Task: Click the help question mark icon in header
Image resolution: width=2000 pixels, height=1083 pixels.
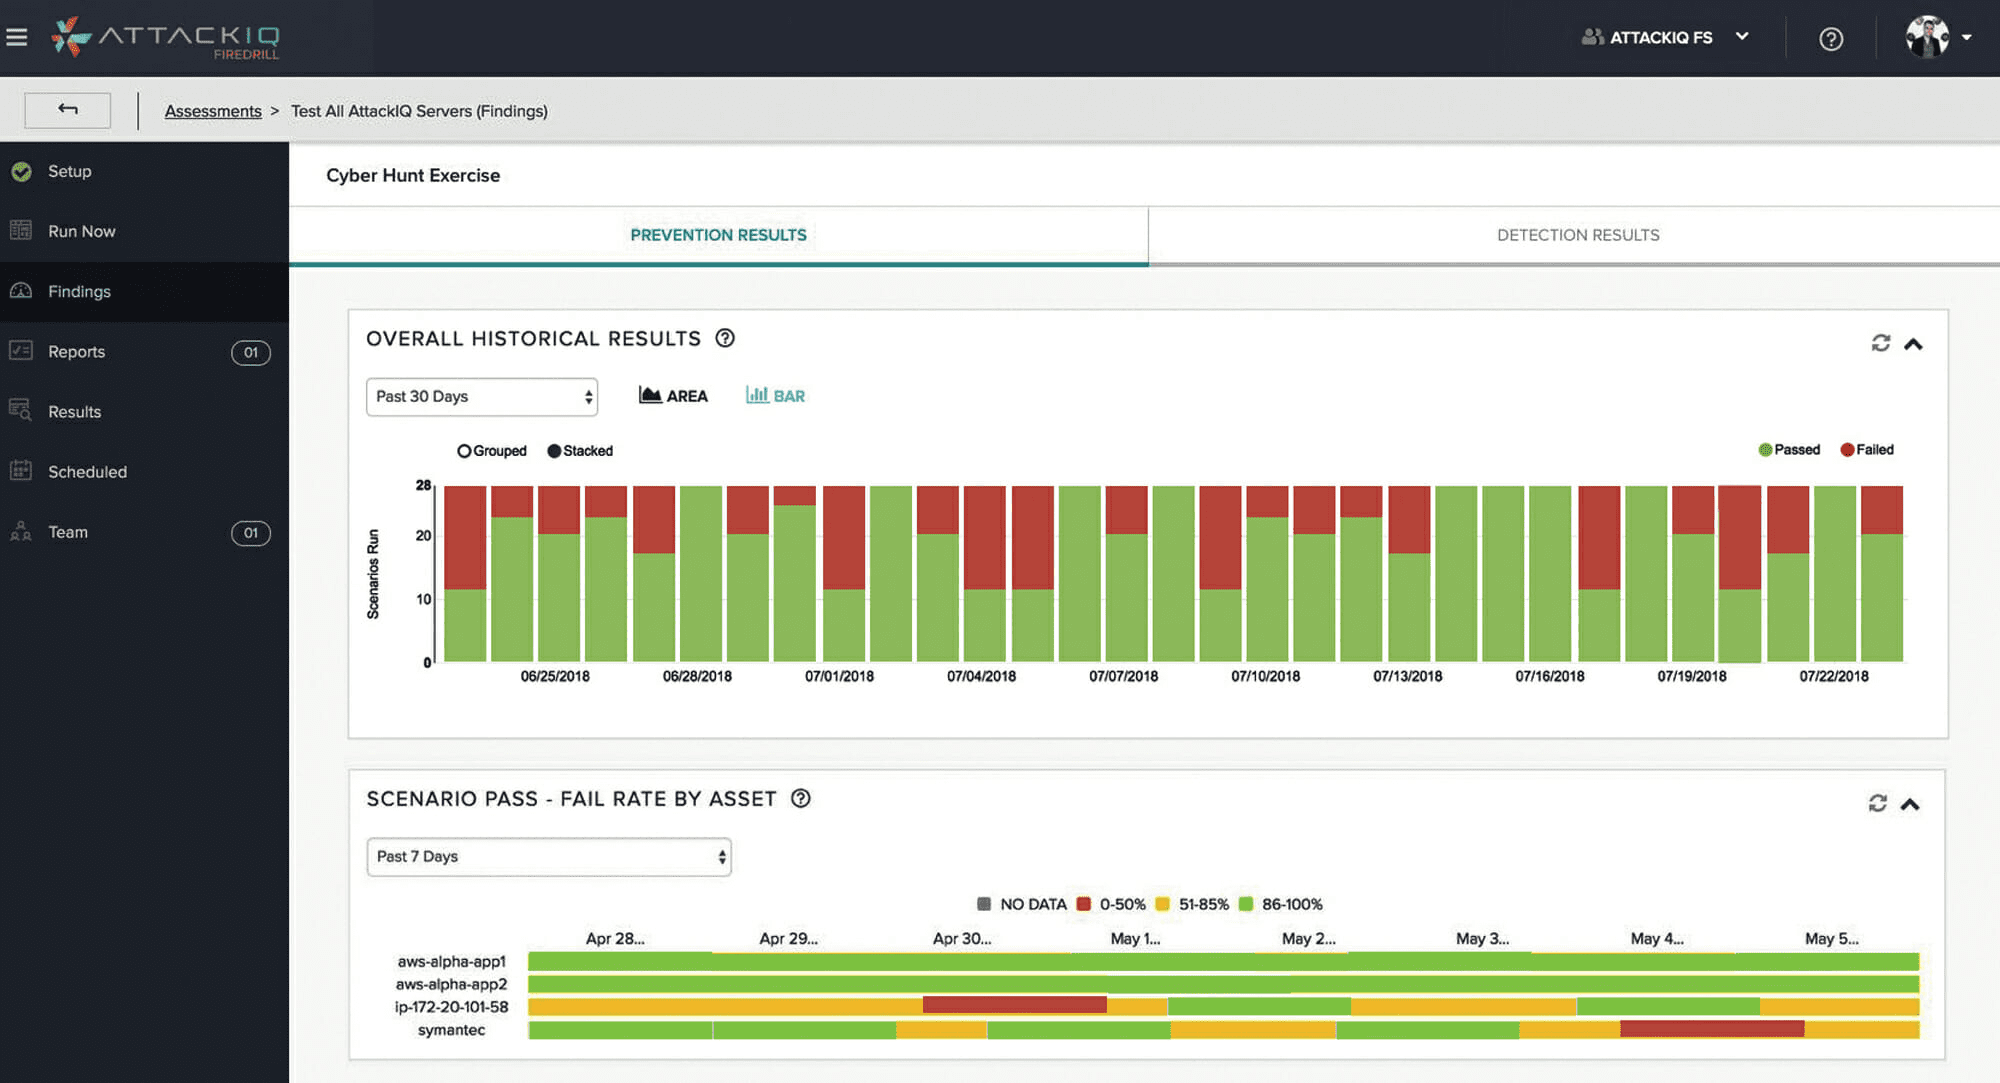Action: coord(1830,39)
